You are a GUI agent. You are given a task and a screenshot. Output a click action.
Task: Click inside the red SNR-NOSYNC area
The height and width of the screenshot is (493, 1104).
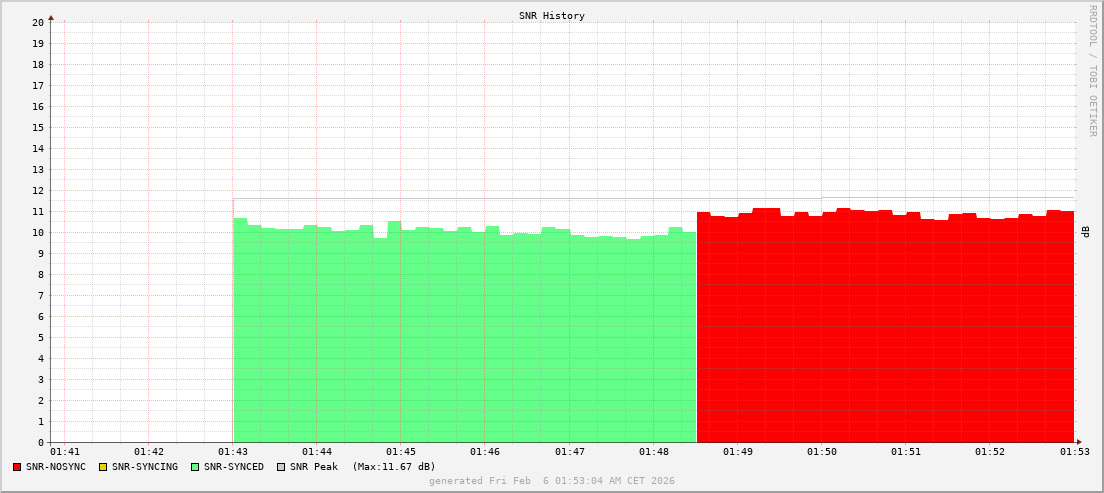tap(885, 330)
